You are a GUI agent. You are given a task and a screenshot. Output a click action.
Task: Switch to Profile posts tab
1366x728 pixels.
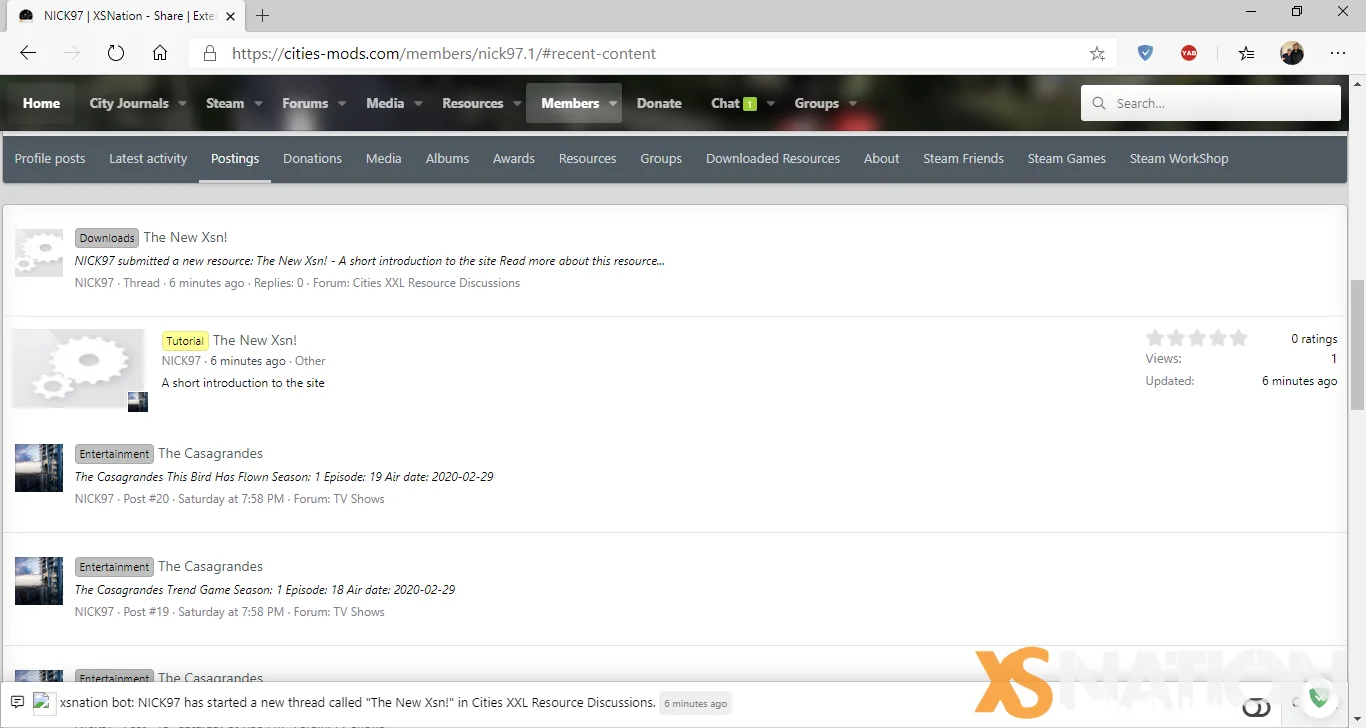point(50,158)
